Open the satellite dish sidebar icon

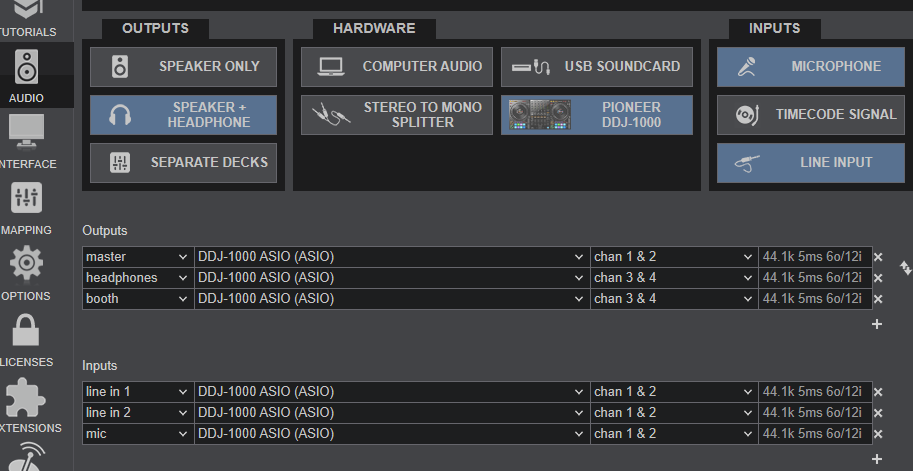[27, 456]
